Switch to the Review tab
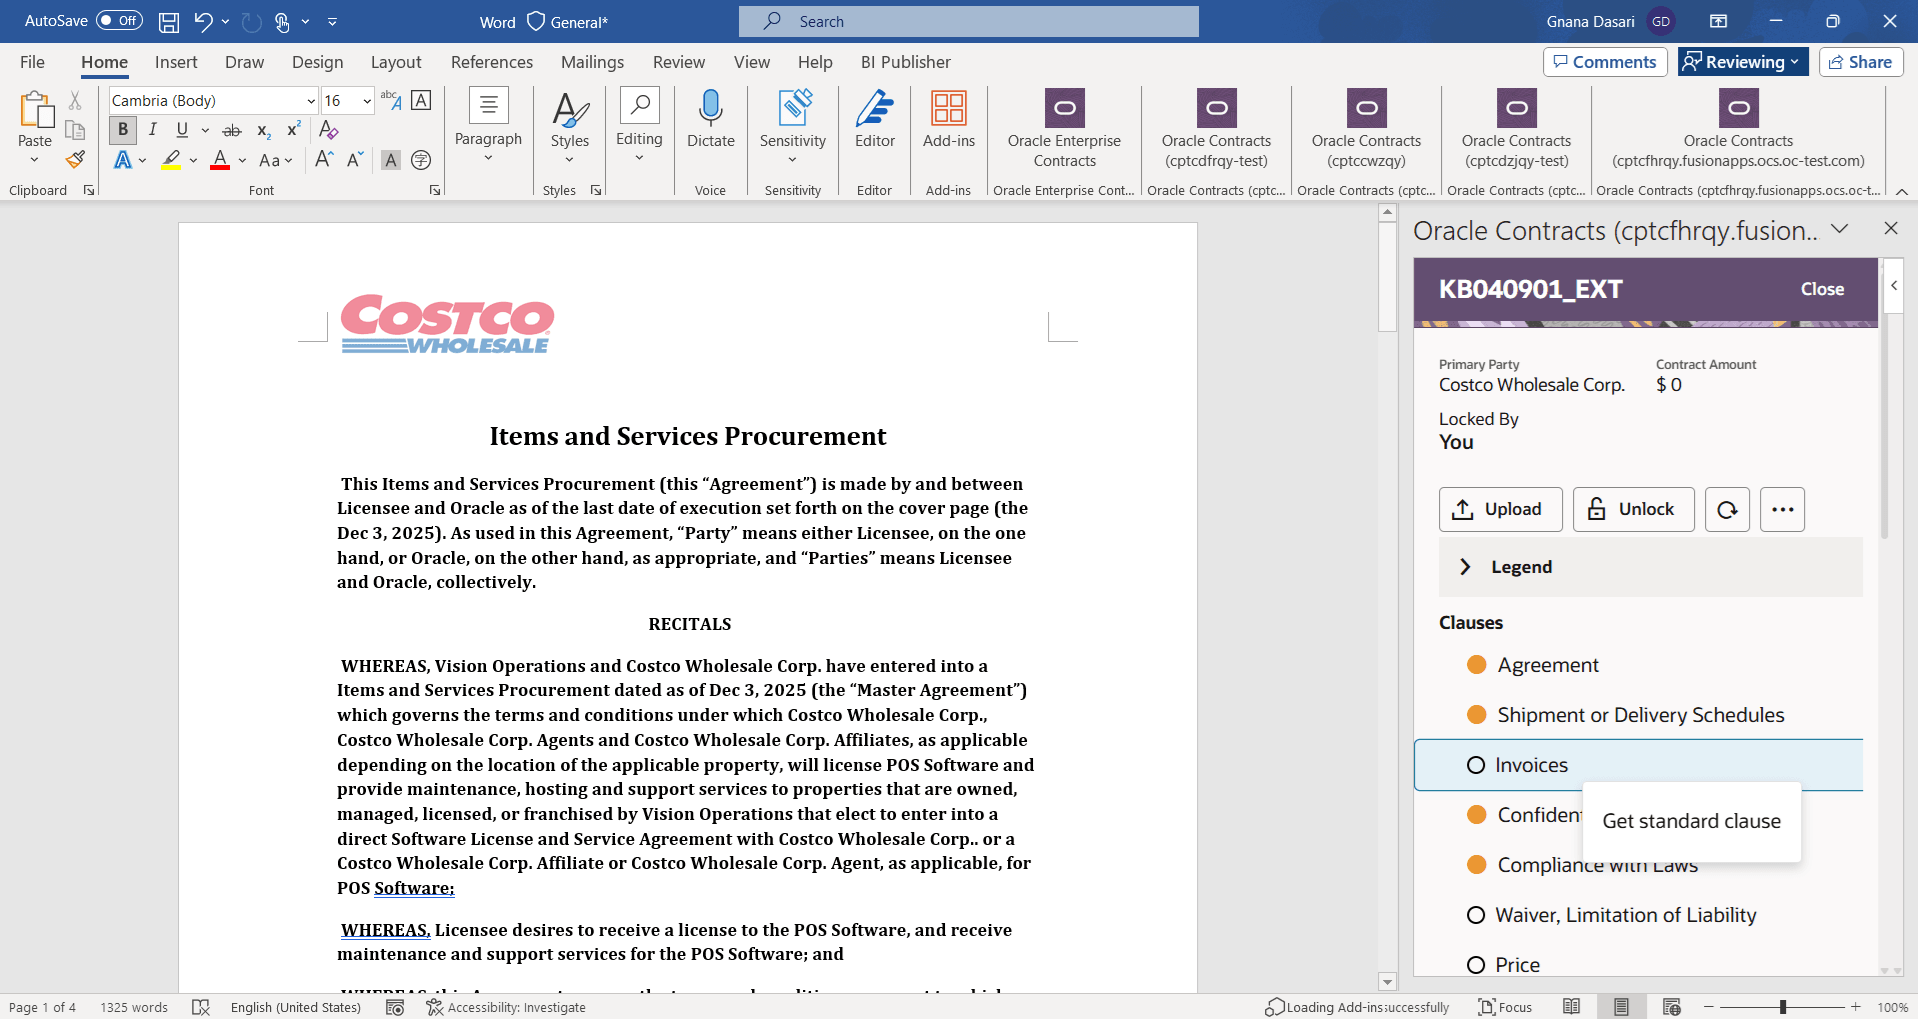 pyautogui.click(x=679, y=62)
